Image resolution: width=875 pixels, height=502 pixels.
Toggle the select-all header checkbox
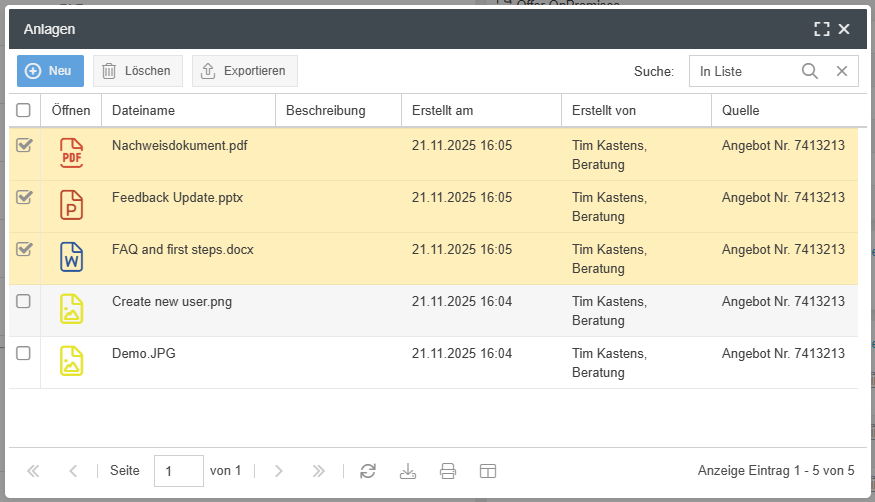click(x=24, y=111)
